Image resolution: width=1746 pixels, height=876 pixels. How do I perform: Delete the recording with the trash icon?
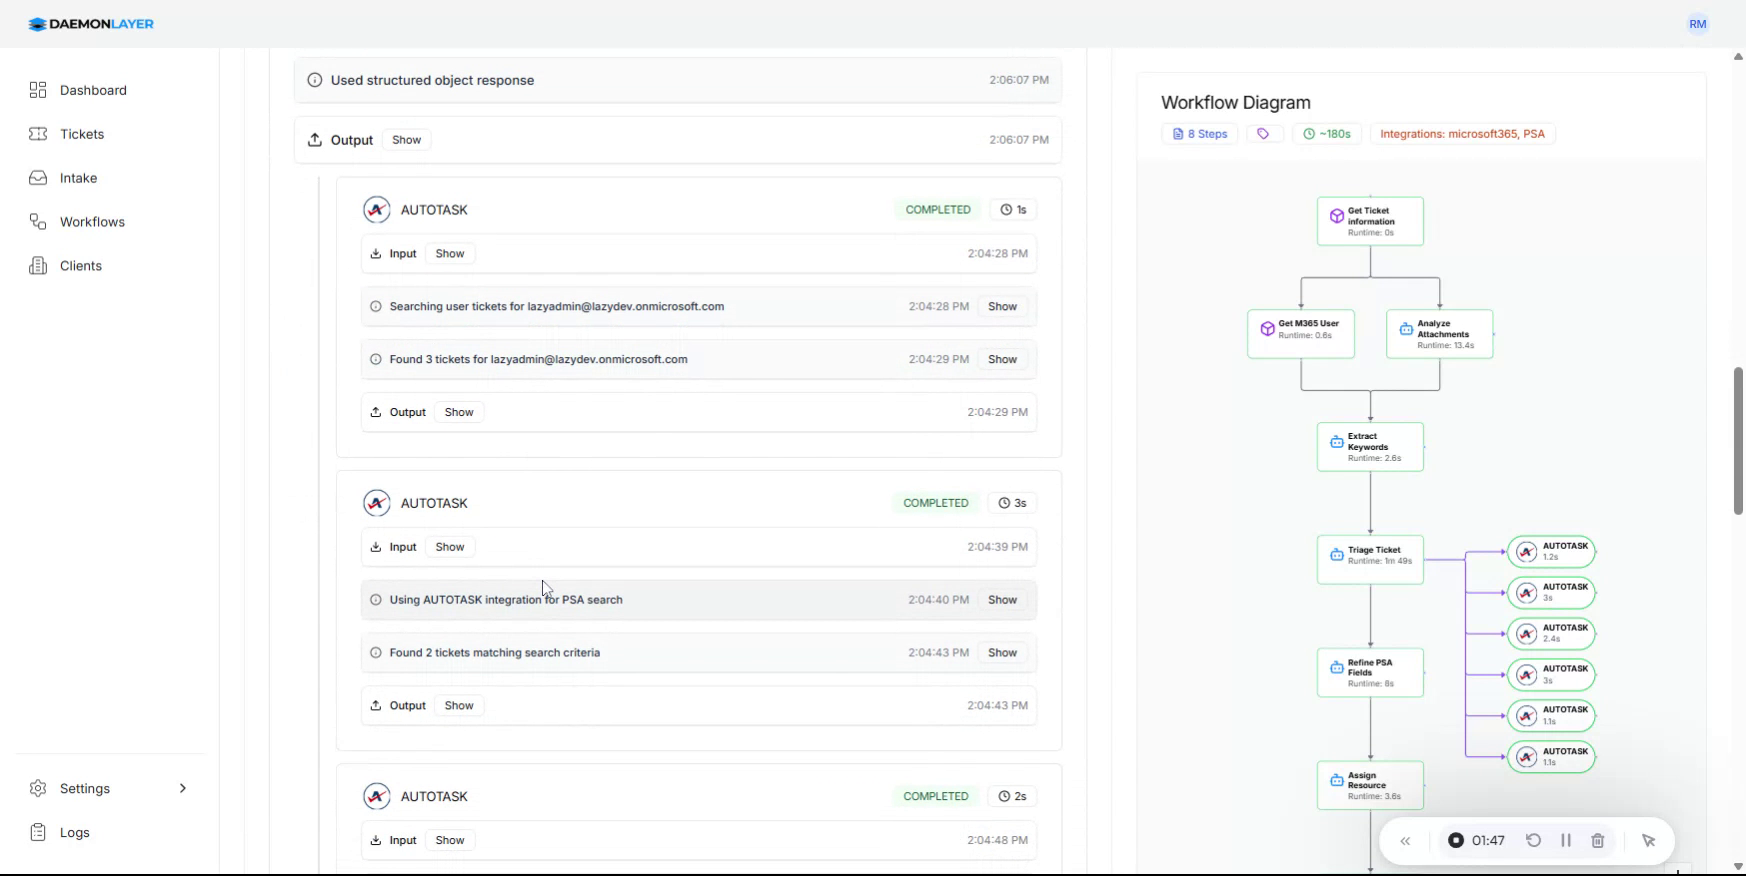[x=1597, y=841]
